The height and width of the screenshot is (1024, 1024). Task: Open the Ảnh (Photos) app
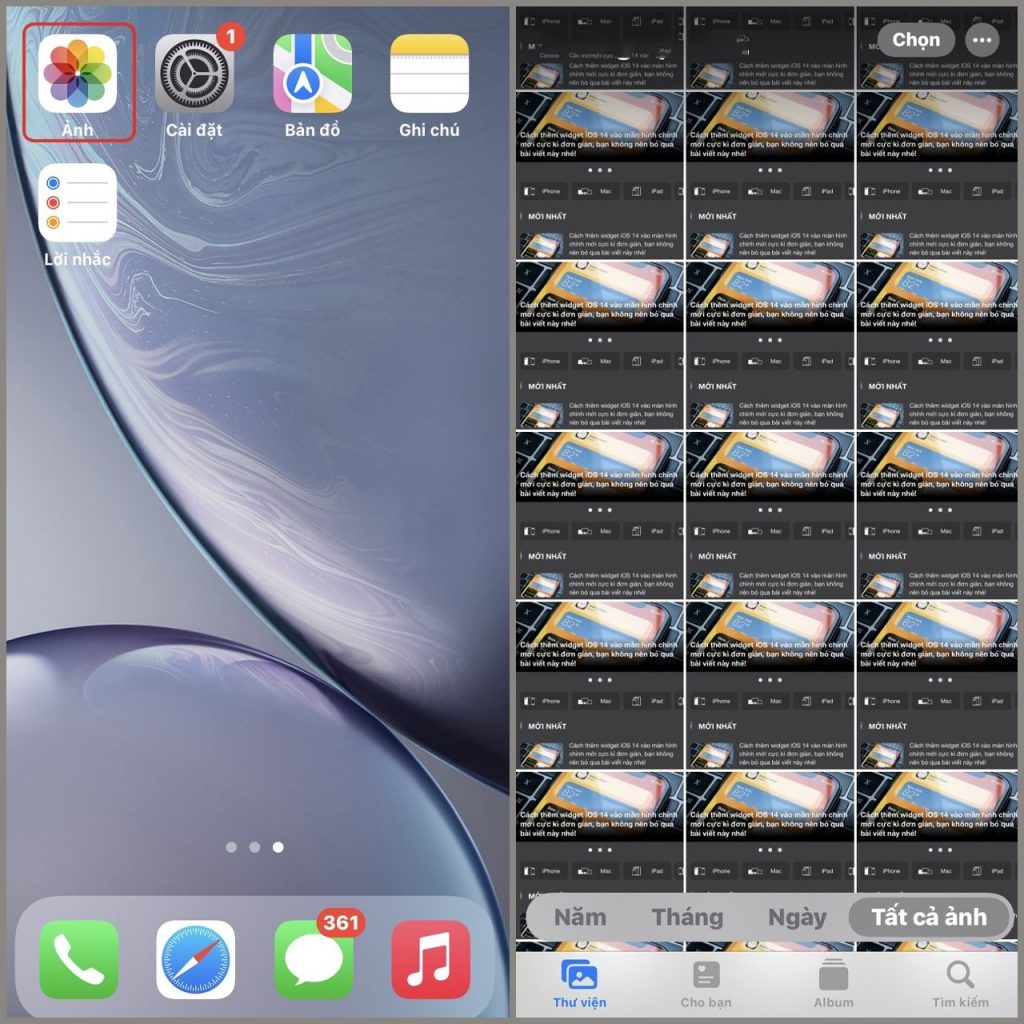[x=78, y=73]
